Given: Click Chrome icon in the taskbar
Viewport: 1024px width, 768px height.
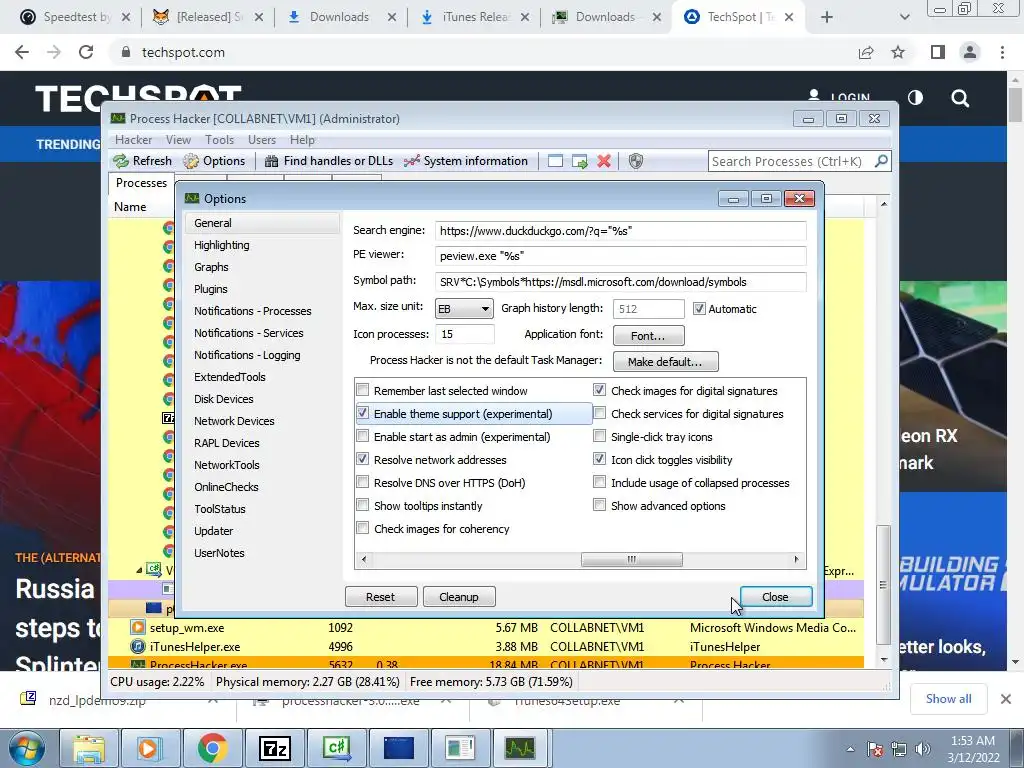Looking at the screenshot, I should (212, 748).
